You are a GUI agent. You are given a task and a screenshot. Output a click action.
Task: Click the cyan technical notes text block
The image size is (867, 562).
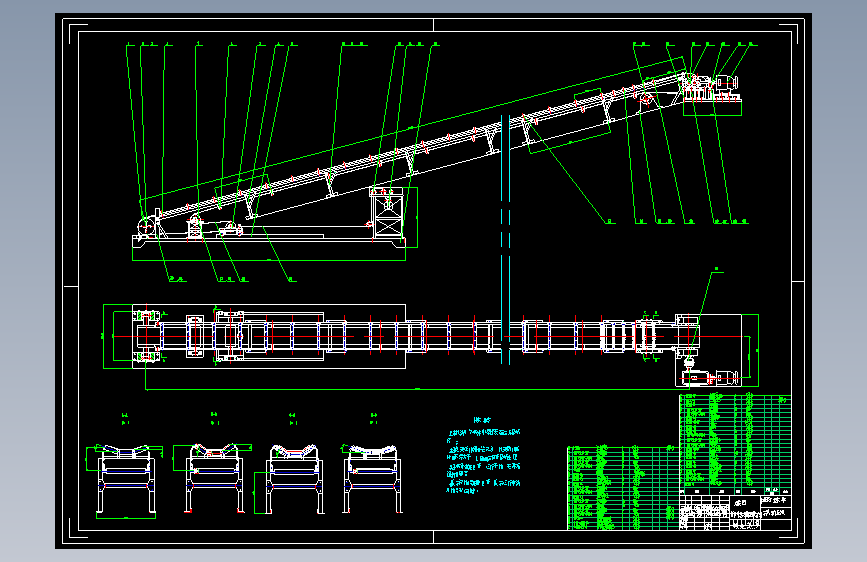pyautogui.click(x=483, y=456)
